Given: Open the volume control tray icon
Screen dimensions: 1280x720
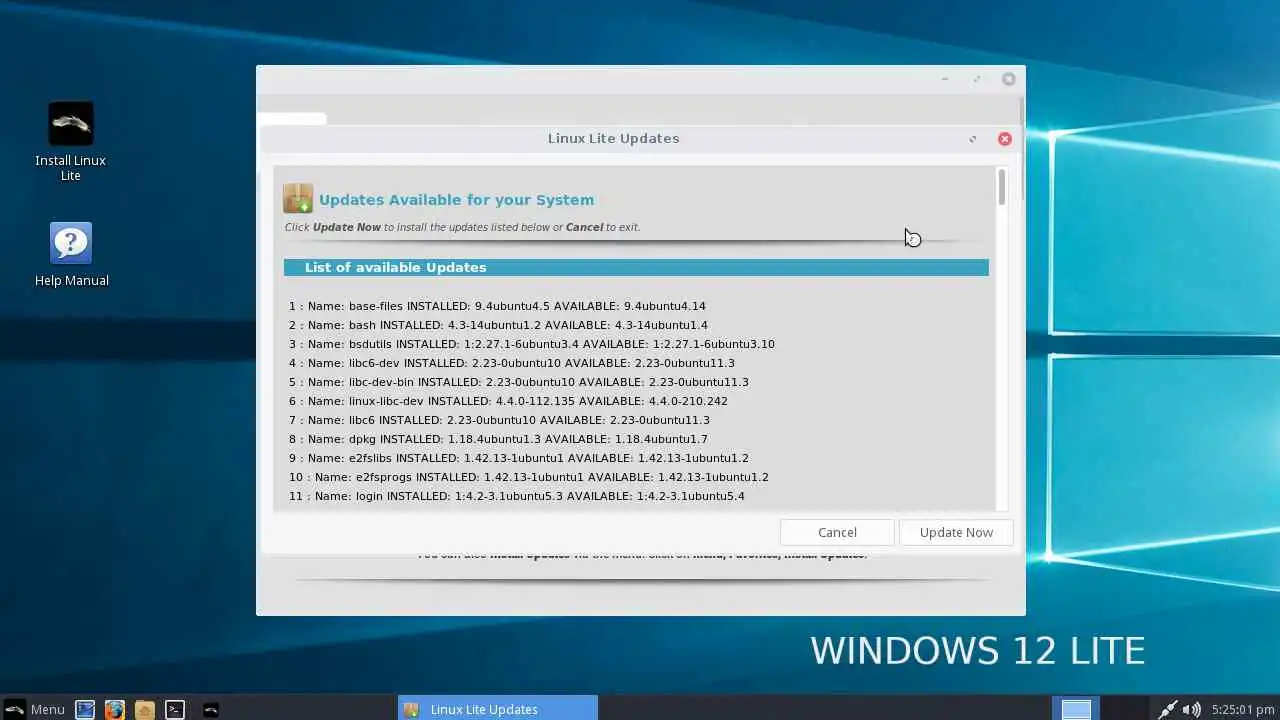Looking at the screenshot, I should coord(1191,709).
